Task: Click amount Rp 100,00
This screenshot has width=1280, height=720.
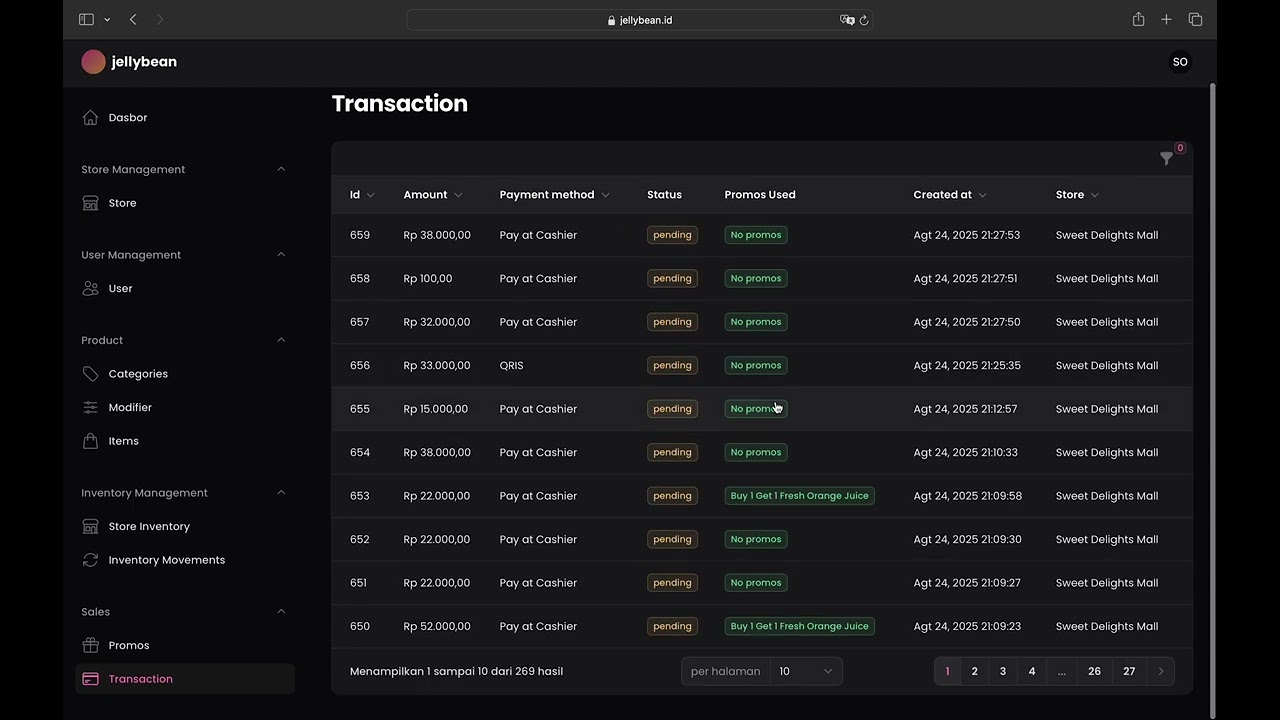Action: pos(428,279)
